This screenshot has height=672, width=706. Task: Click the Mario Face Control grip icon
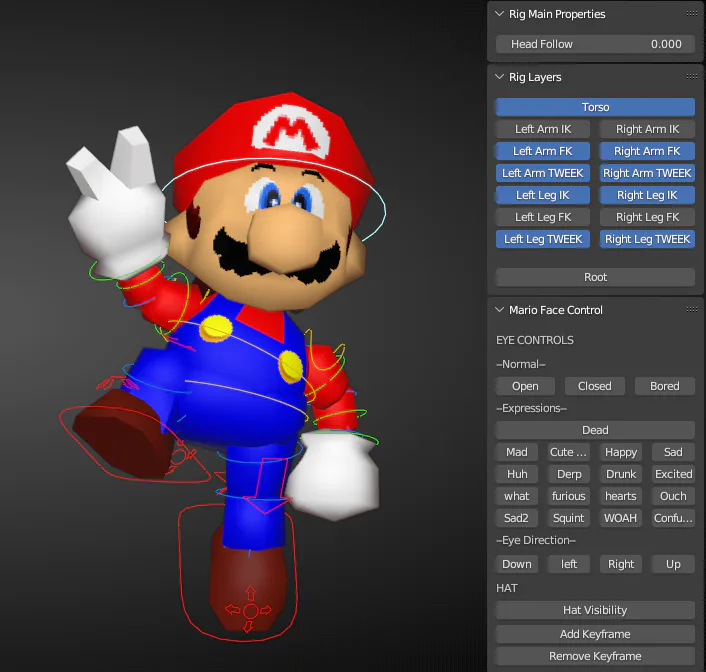click(692, 309)
